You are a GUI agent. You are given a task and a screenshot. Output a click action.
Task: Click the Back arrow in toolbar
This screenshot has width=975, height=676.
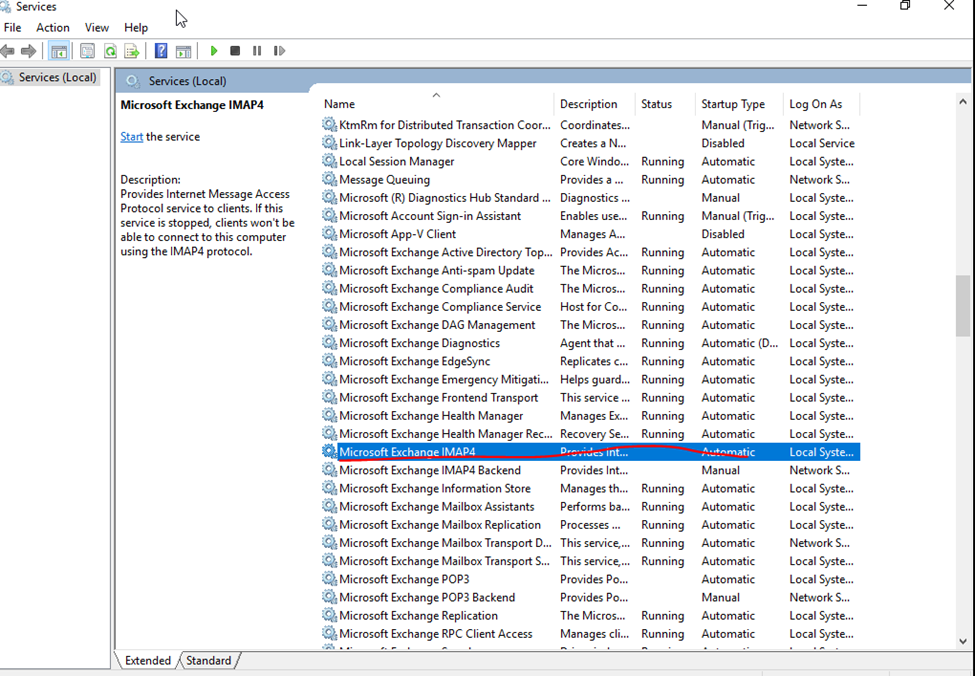point(8,51)
